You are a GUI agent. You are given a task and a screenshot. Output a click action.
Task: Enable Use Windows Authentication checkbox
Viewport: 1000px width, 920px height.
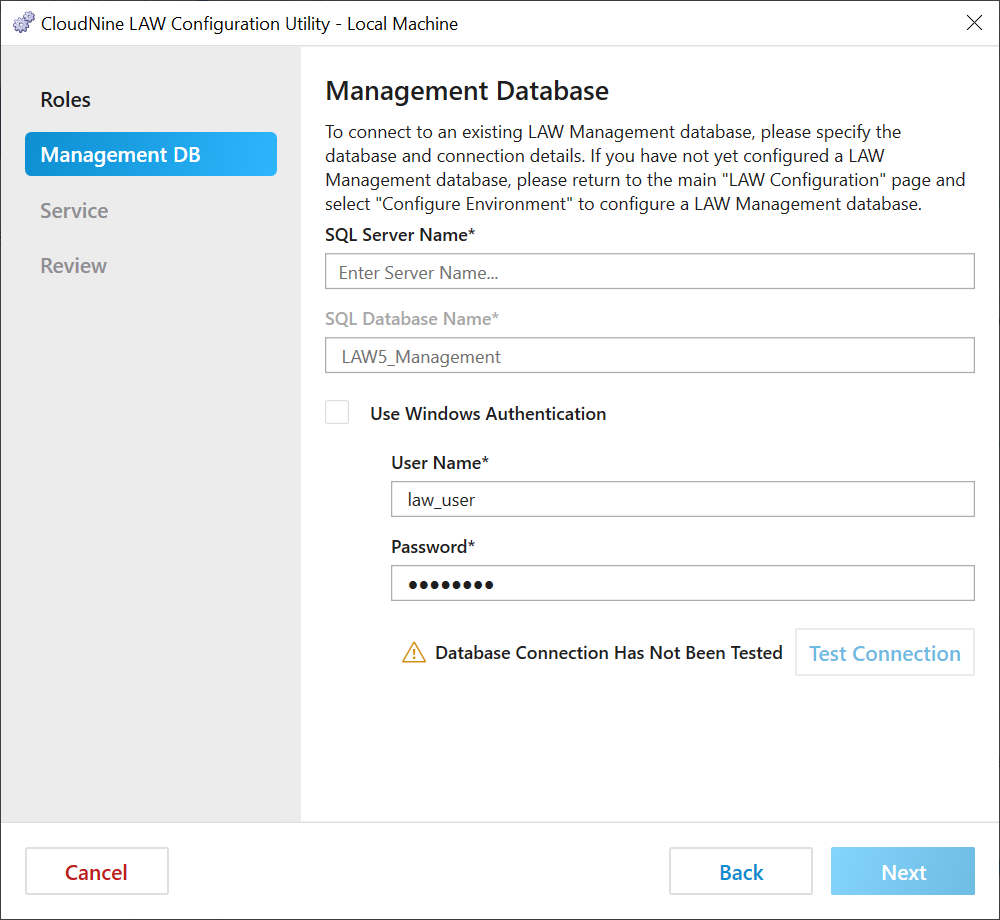[x=337, y=413]
